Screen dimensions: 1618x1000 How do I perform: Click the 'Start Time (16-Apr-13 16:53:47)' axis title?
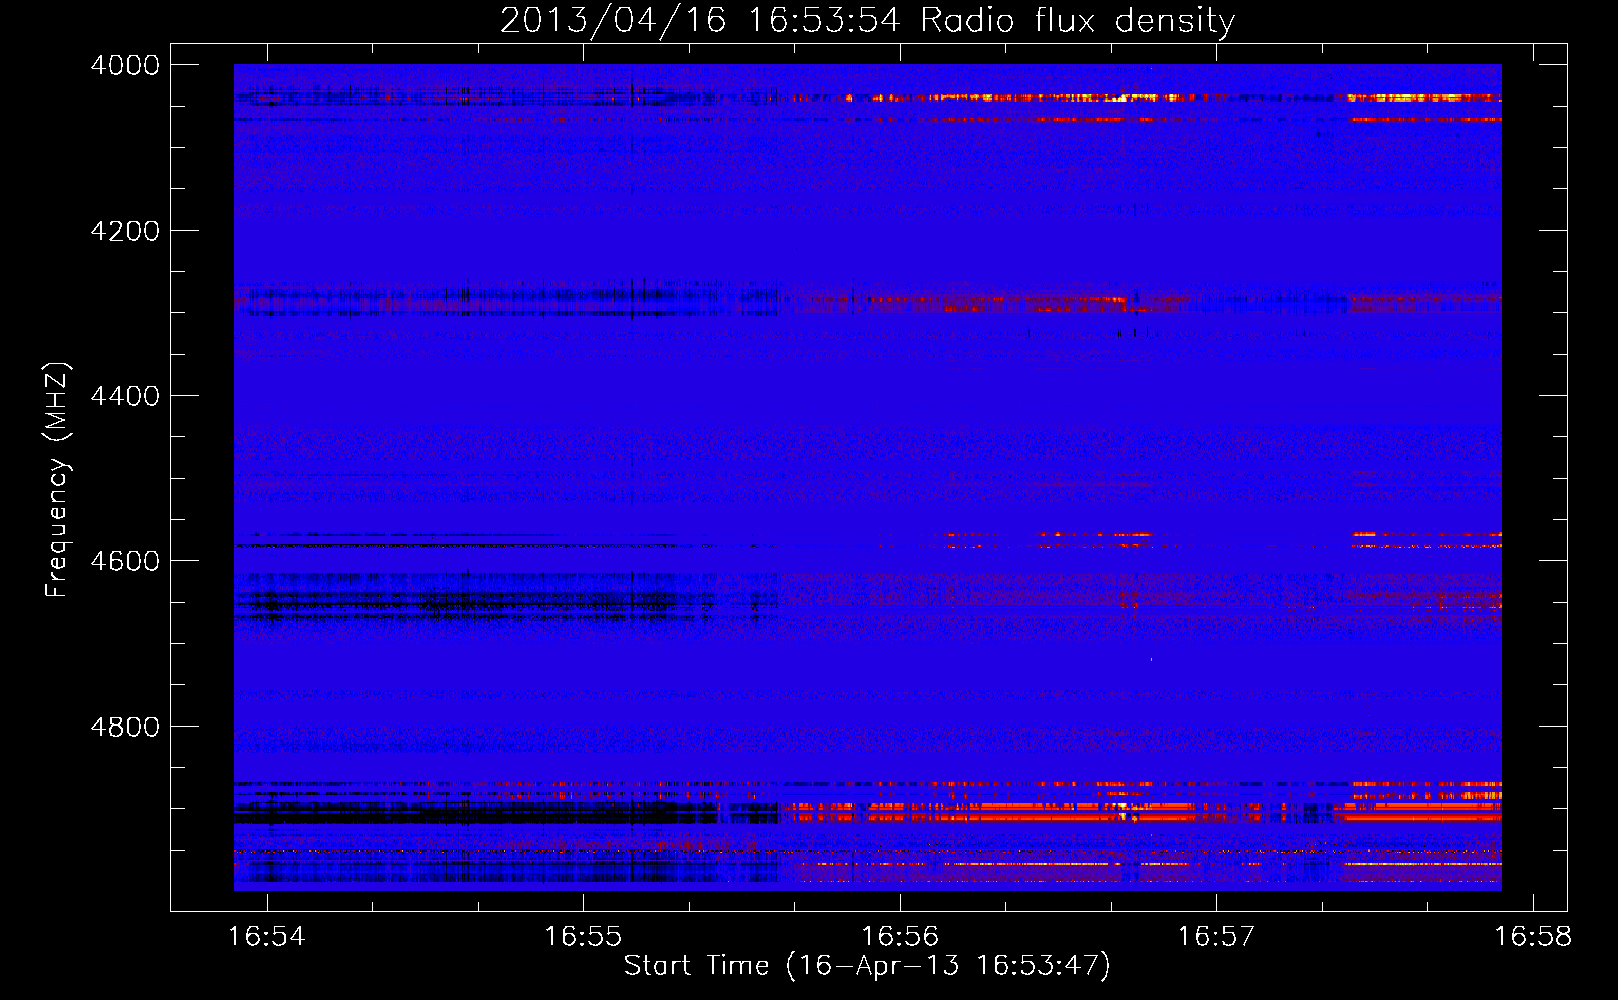pos(868,966)
